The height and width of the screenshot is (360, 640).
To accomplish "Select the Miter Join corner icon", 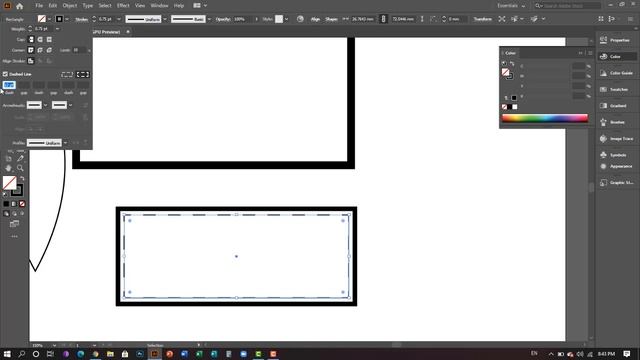I will pyautogui.click(x=31, y=50).
